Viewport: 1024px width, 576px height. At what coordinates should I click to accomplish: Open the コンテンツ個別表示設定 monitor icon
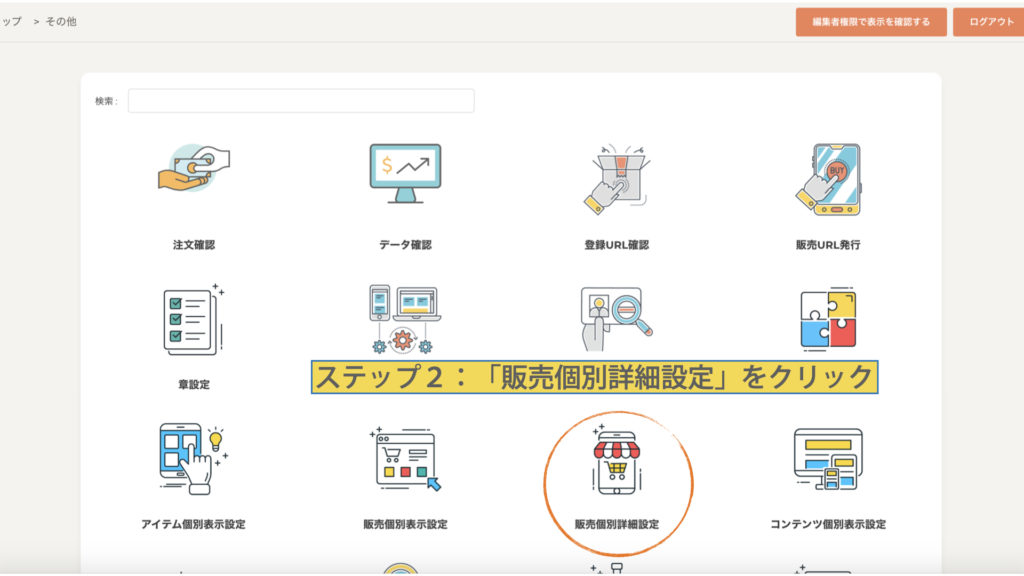(x=828, y=459)
